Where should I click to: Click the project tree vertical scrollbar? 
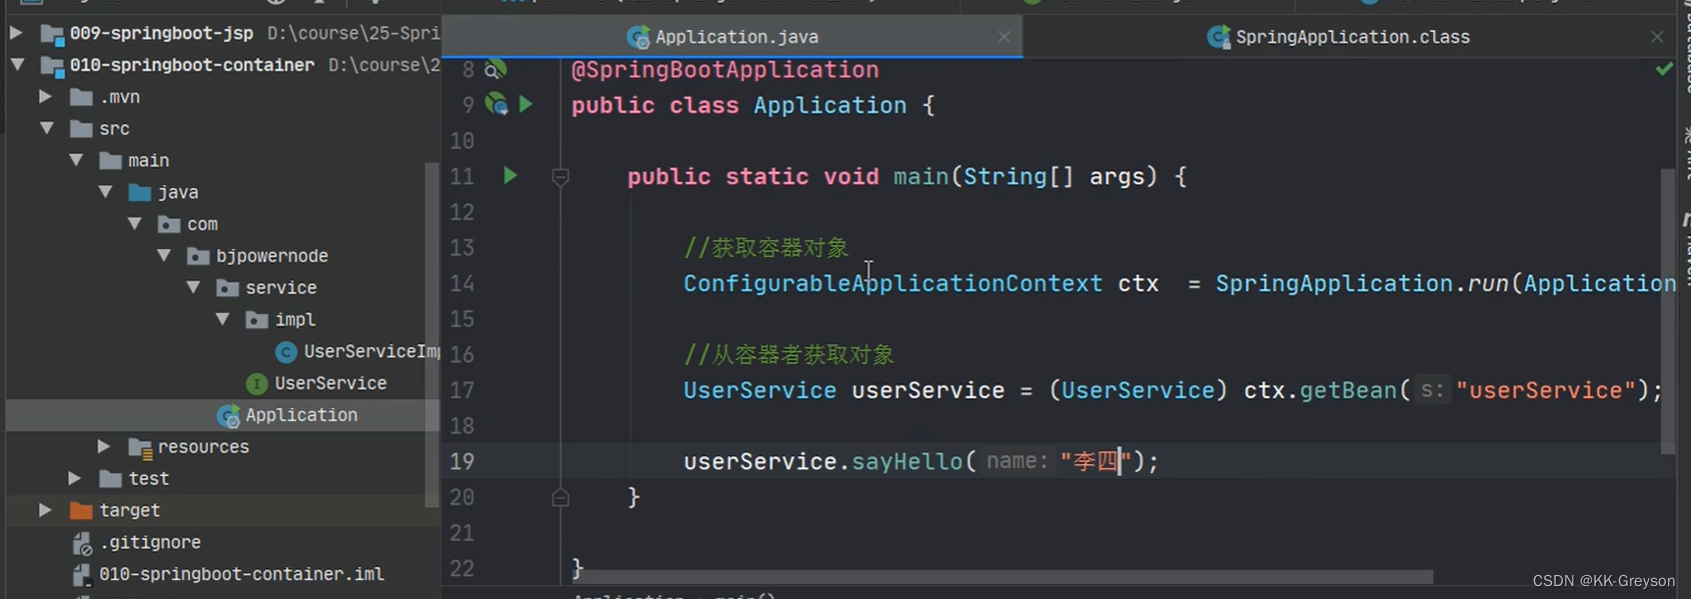tap(432, 335)
